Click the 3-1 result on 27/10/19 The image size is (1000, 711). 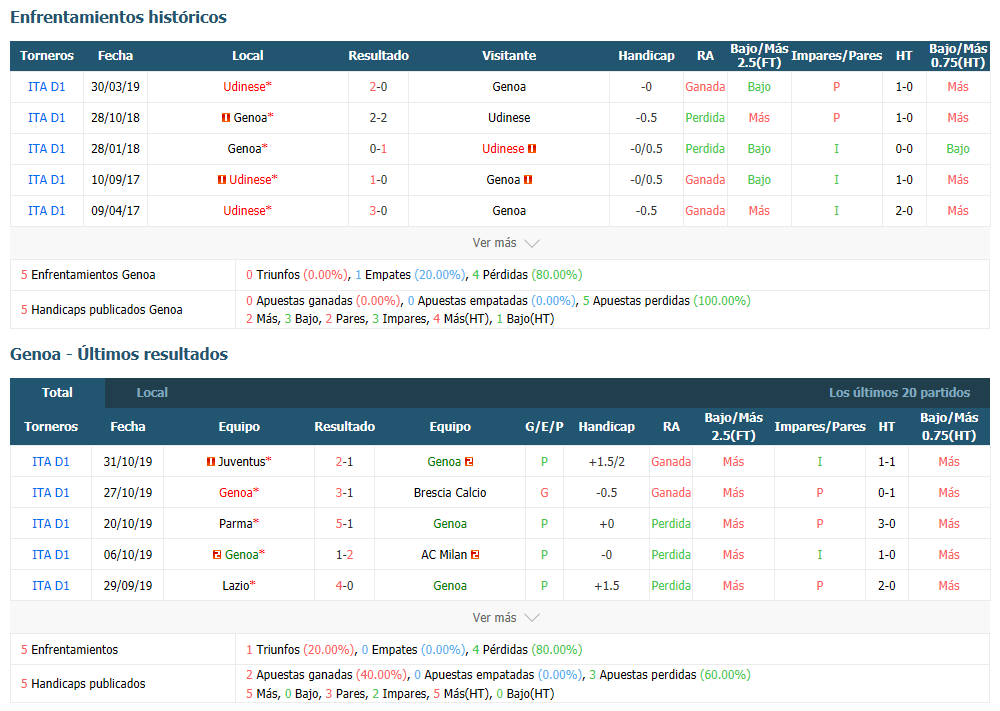click(344, 493)
